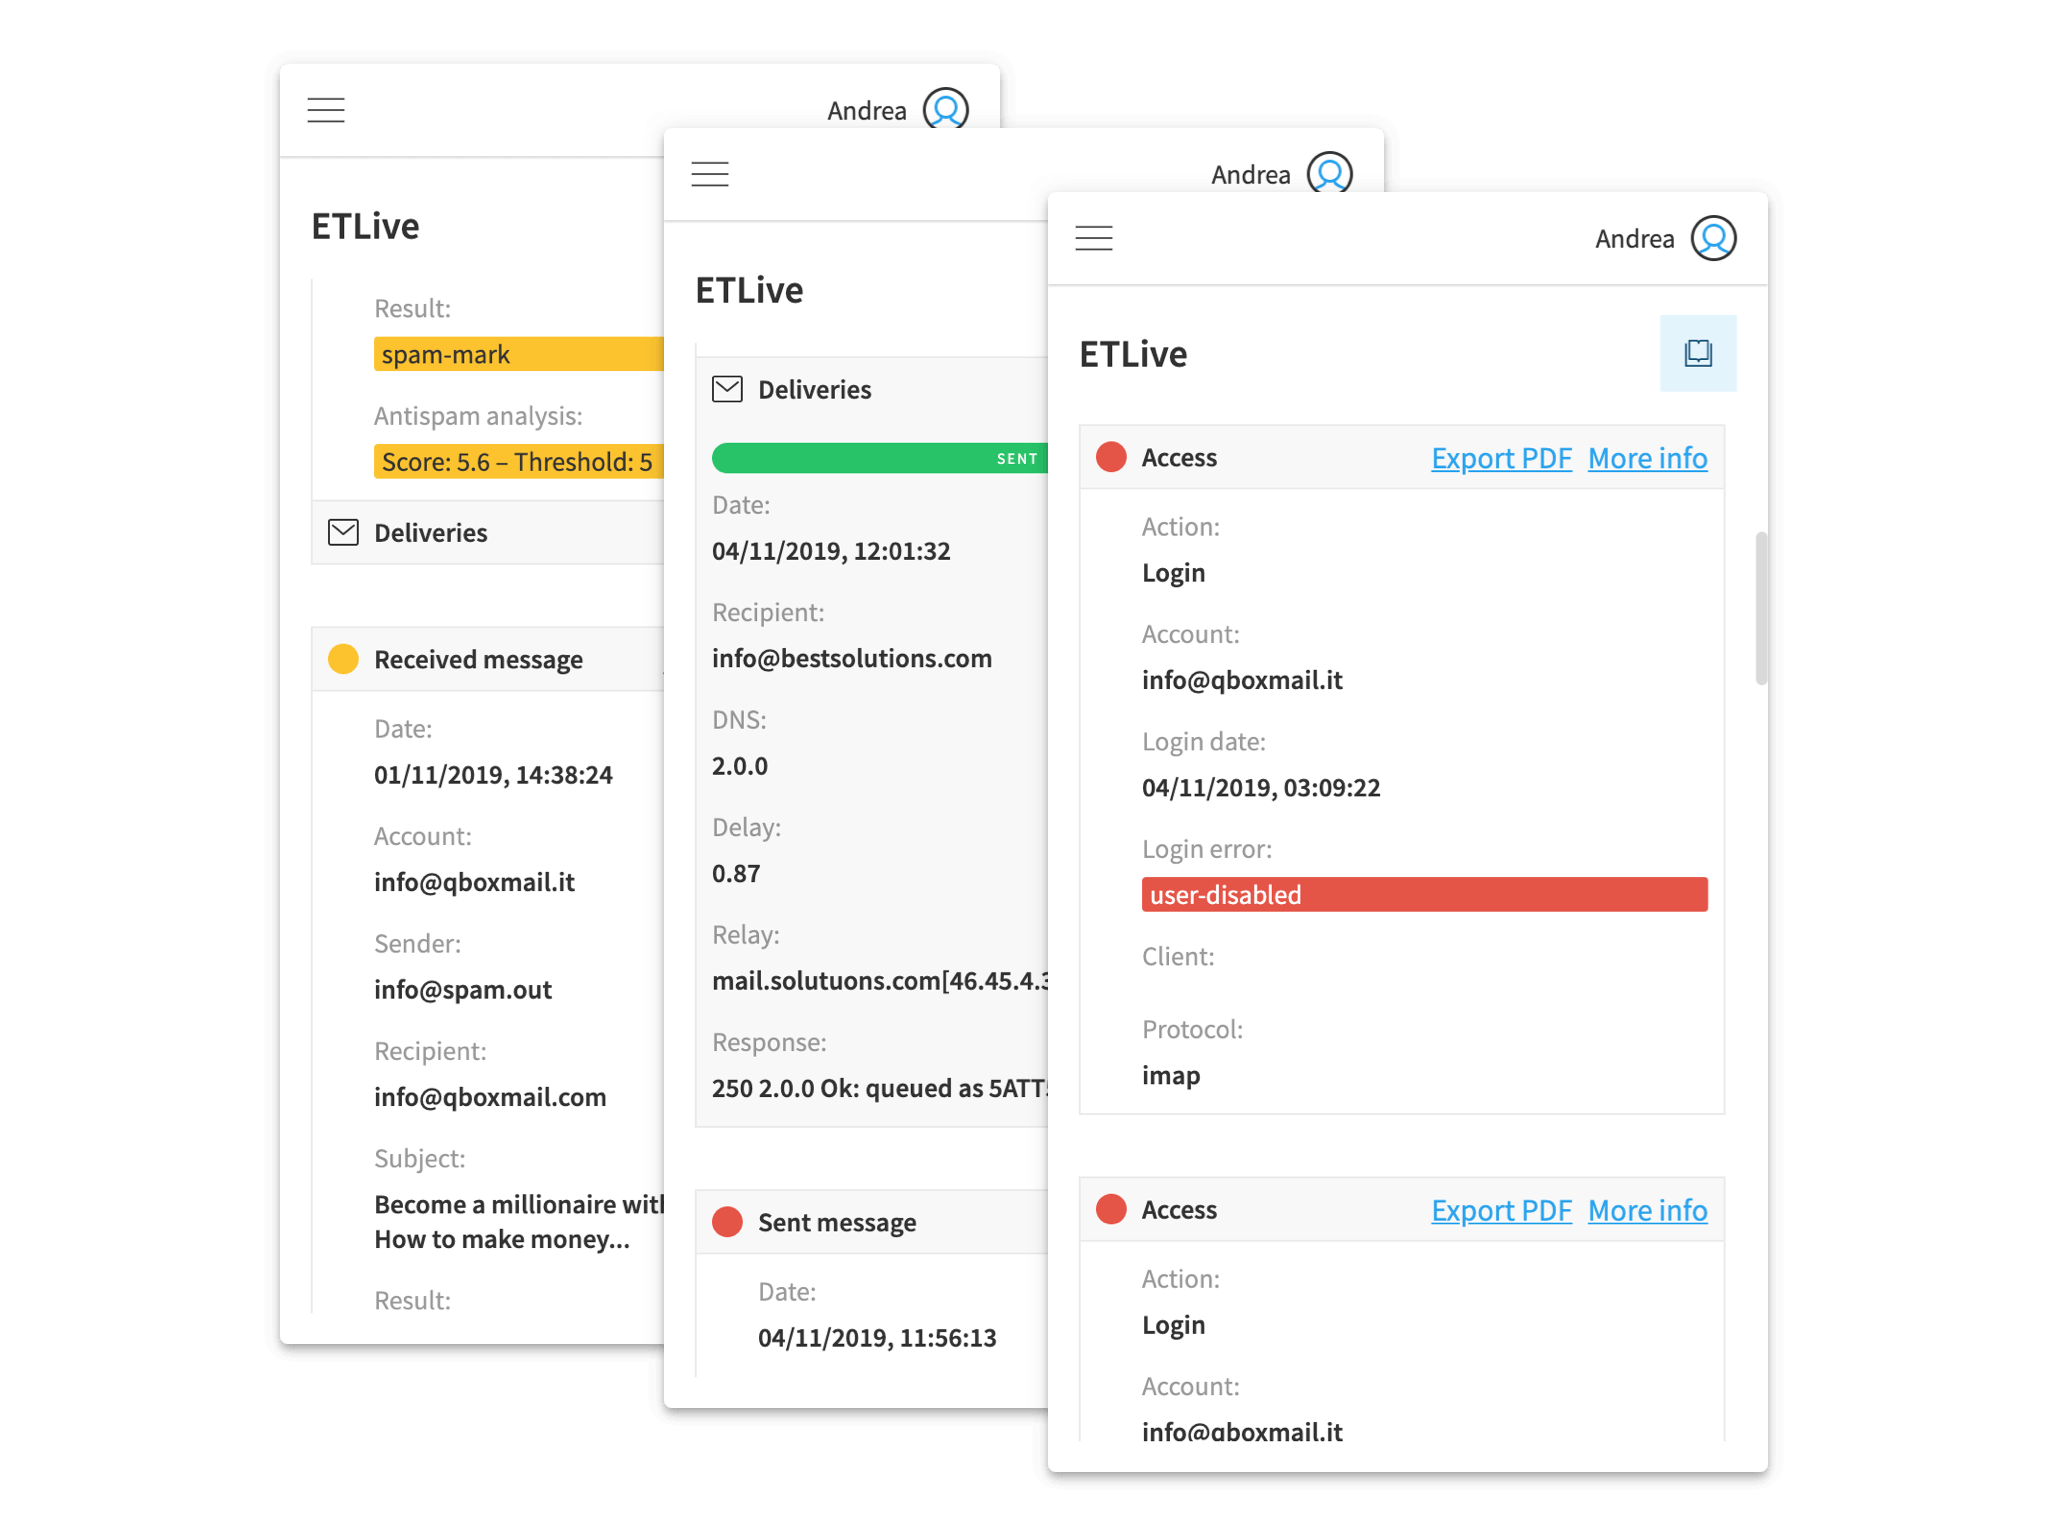Viewport: 2048px width, 1536px height.
Task: Click first Access header label
Action: [1179, 457]
